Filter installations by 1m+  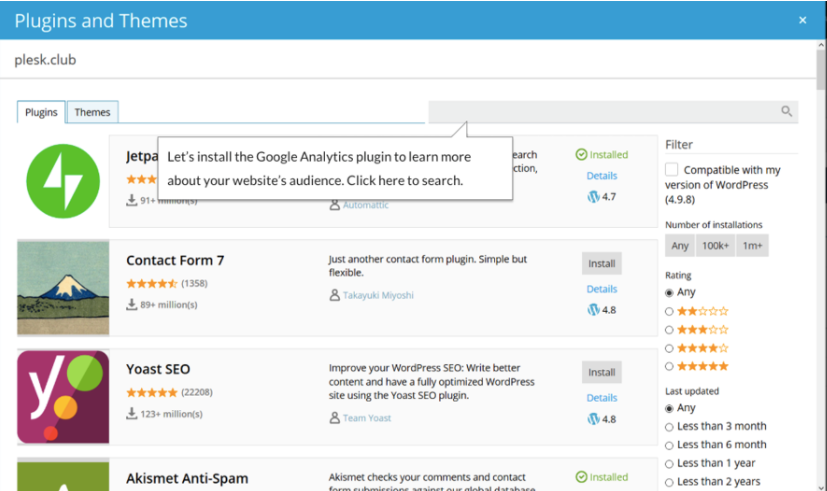(752, 246)
